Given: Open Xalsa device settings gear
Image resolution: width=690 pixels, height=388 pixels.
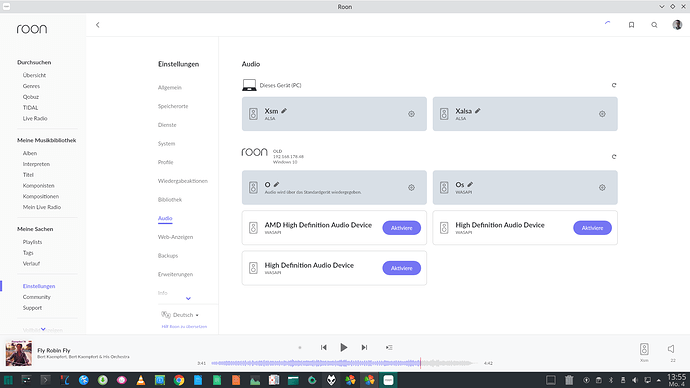Looking at the screenshot, I should point(602,114).
